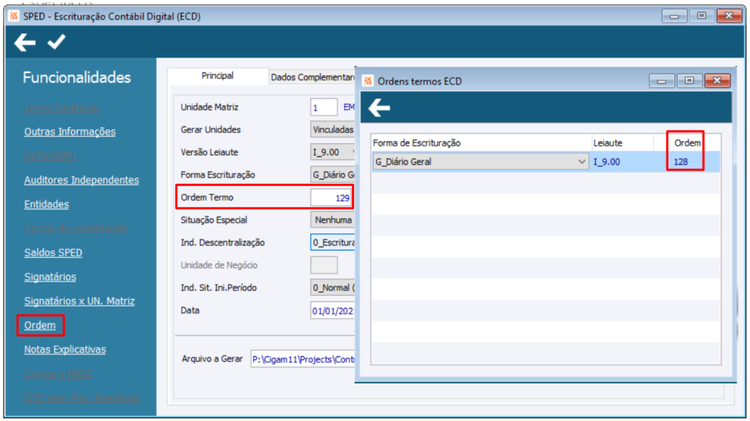Open the Notas Explicativas link

click(65, 350)
